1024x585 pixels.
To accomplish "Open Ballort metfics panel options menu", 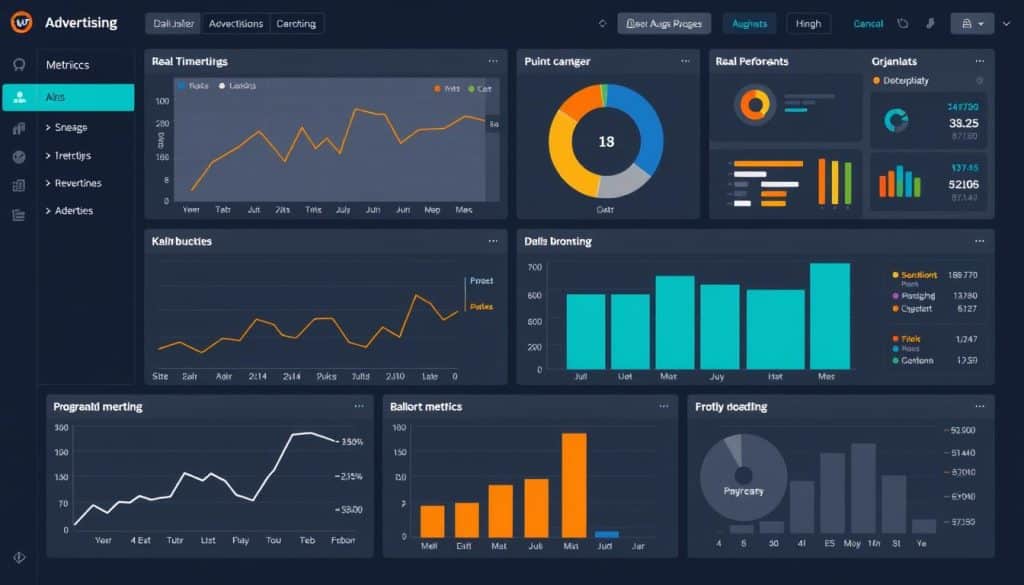I will point(664,406).
